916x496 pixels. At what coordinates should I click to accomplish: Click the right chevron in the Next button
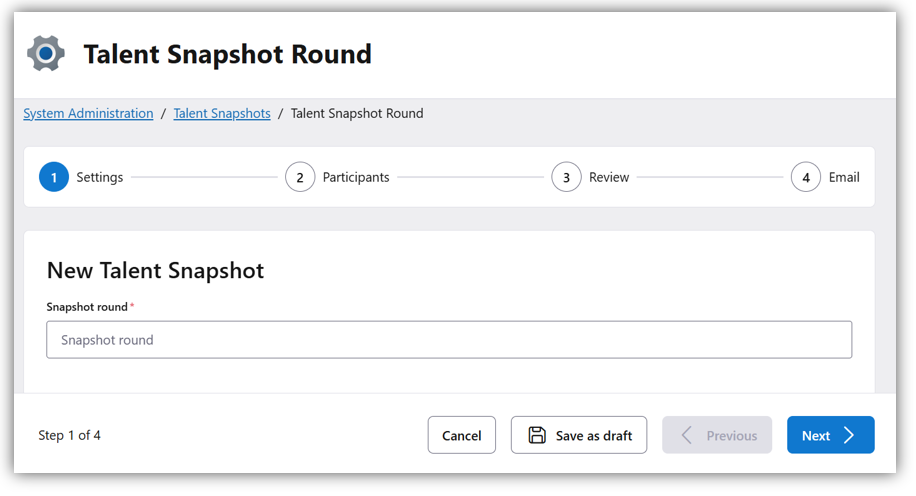tap(849, 435)
